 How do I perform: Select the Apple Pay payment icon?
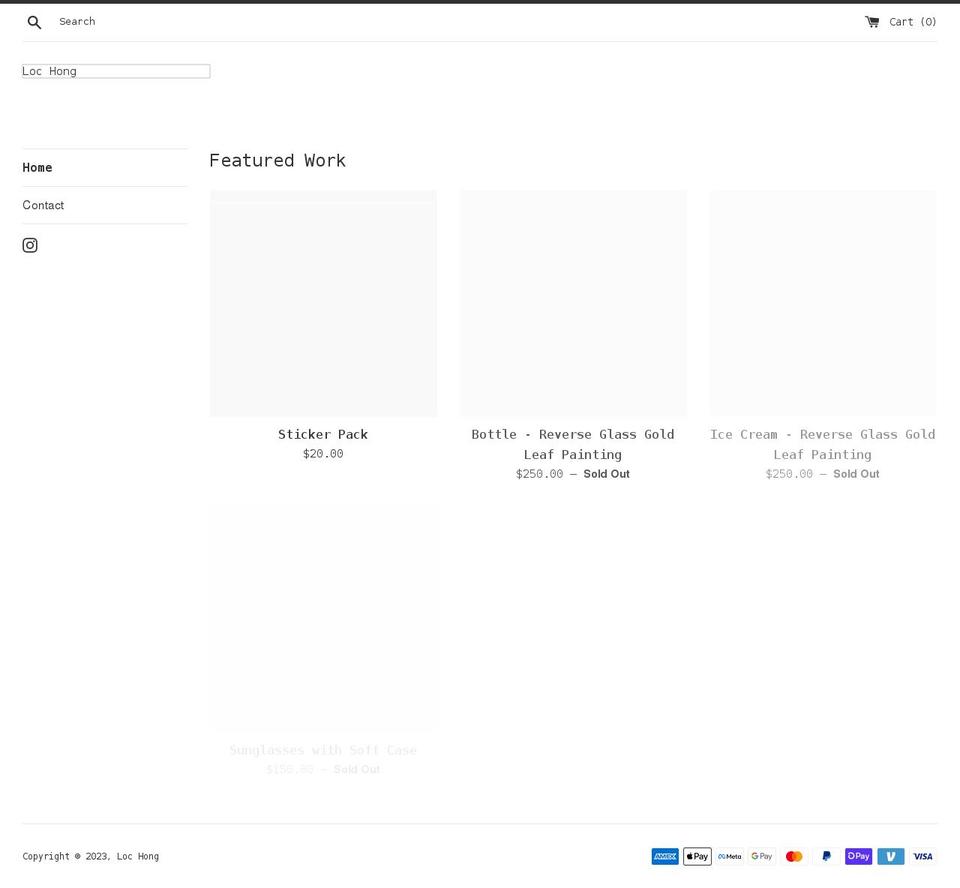pyautogui.click(x=697, y=856)
